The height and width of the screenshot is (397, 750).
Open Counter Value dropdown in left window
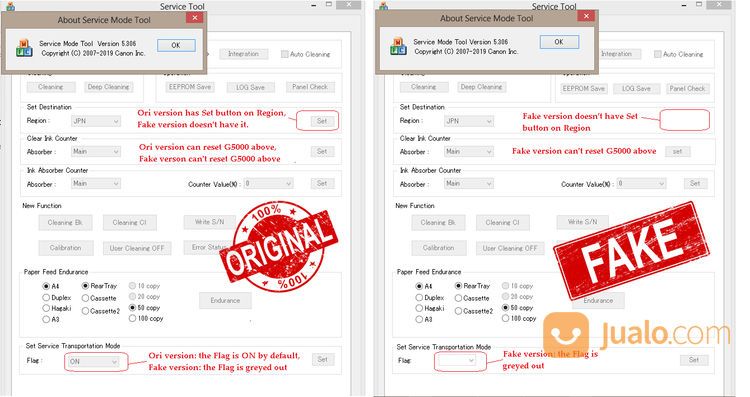pyautogui.click(x=268, y=184)
